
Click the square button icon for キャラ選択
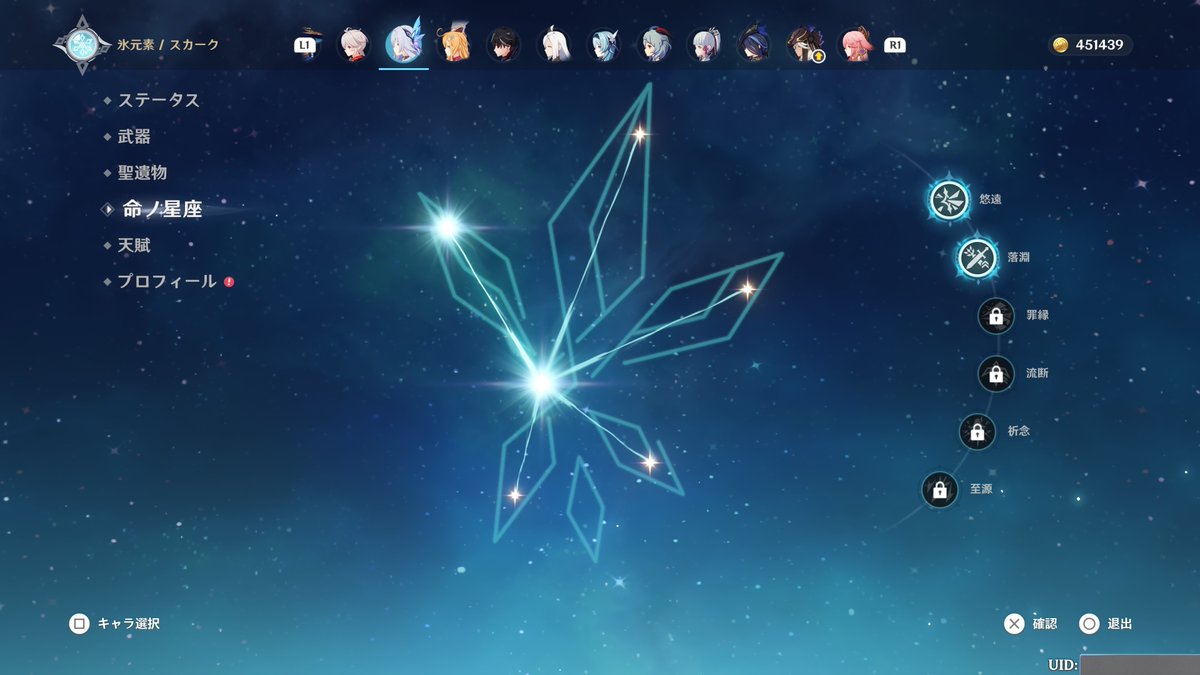79,624
